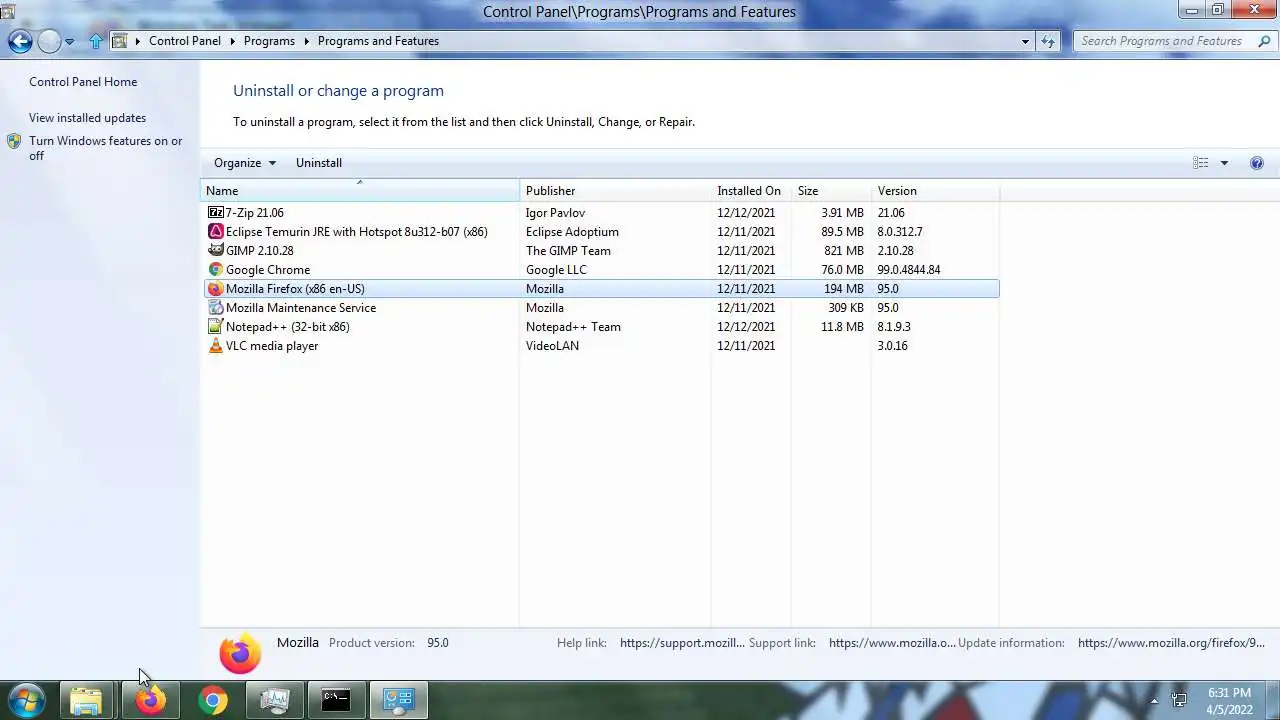This screenshot has height=720, width=1280.
Task: Click Control Panel in the breadcrumb
Action: [185, 41]
